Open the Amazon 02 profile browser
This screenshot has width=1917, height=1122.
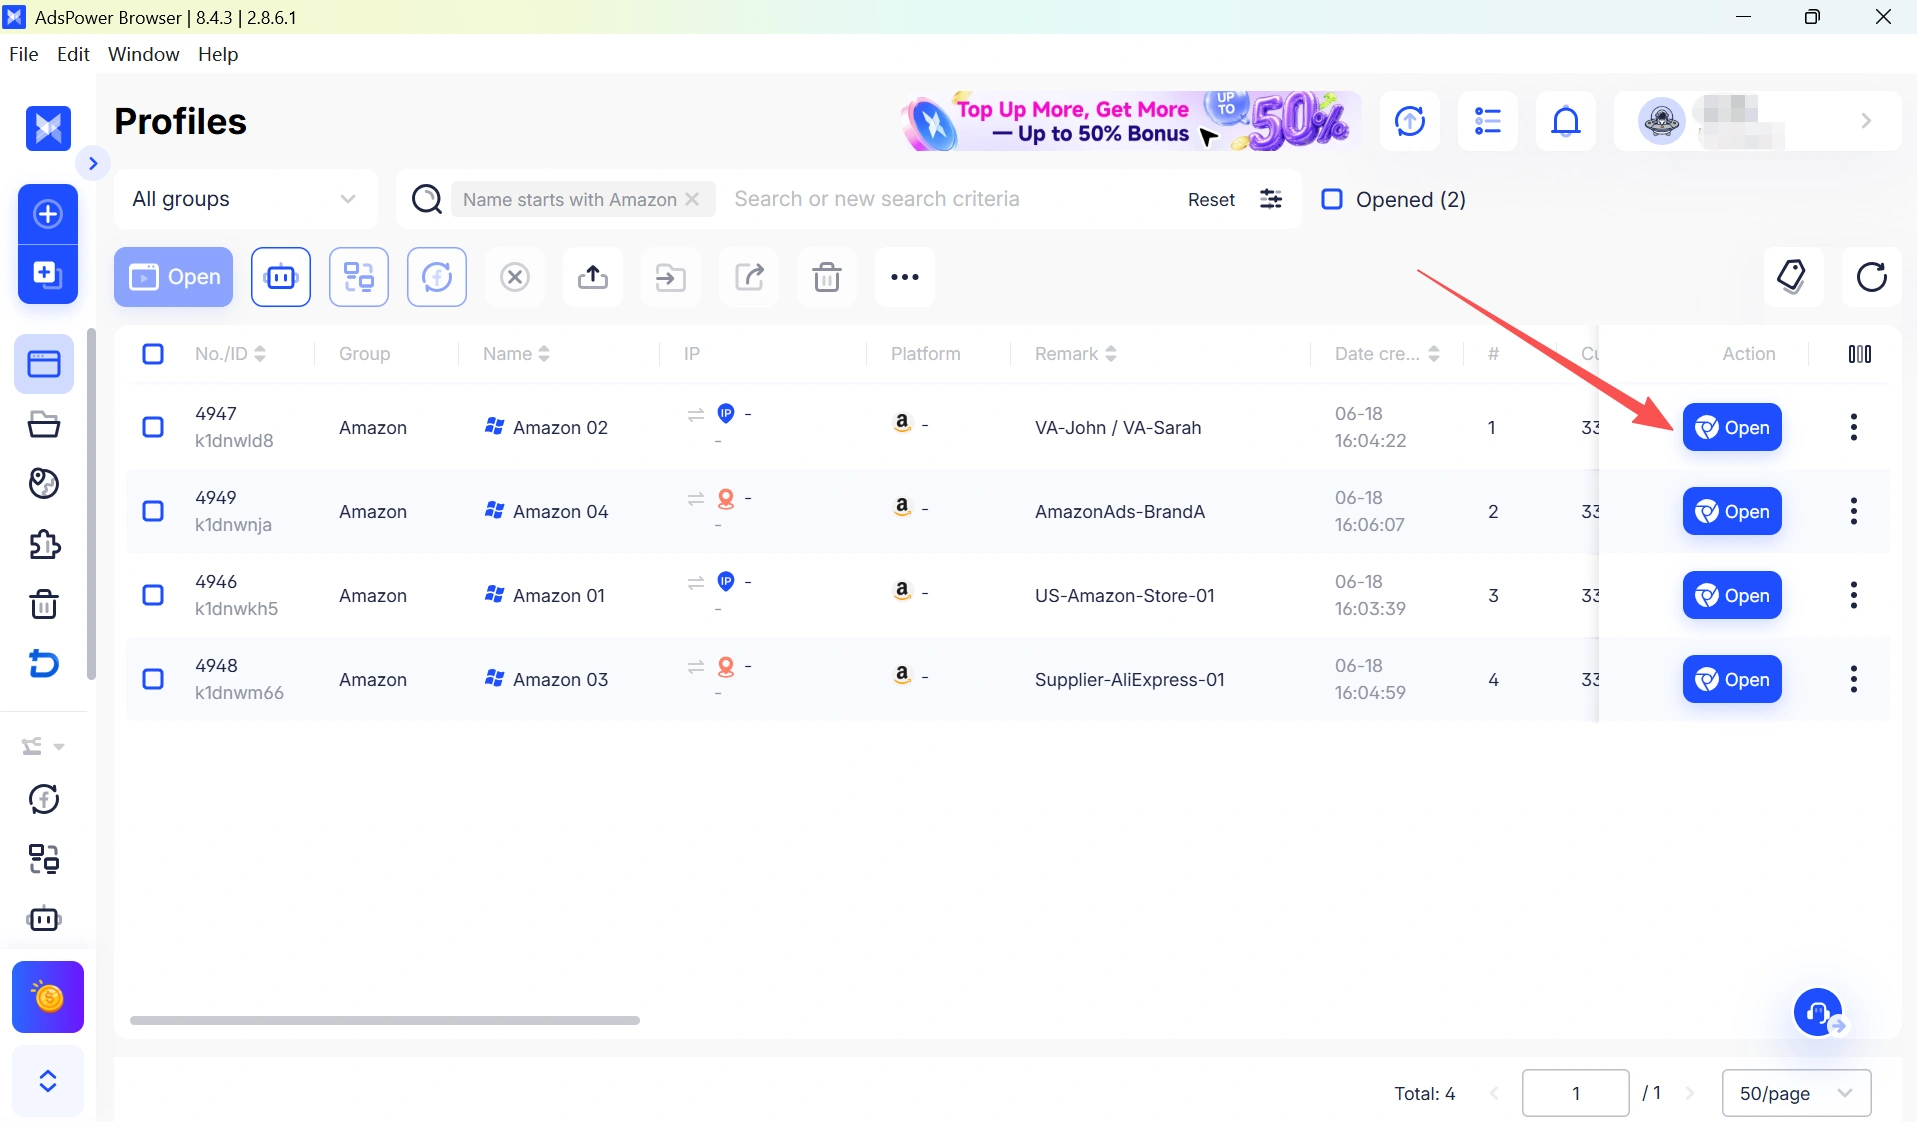coord(1732,427)
